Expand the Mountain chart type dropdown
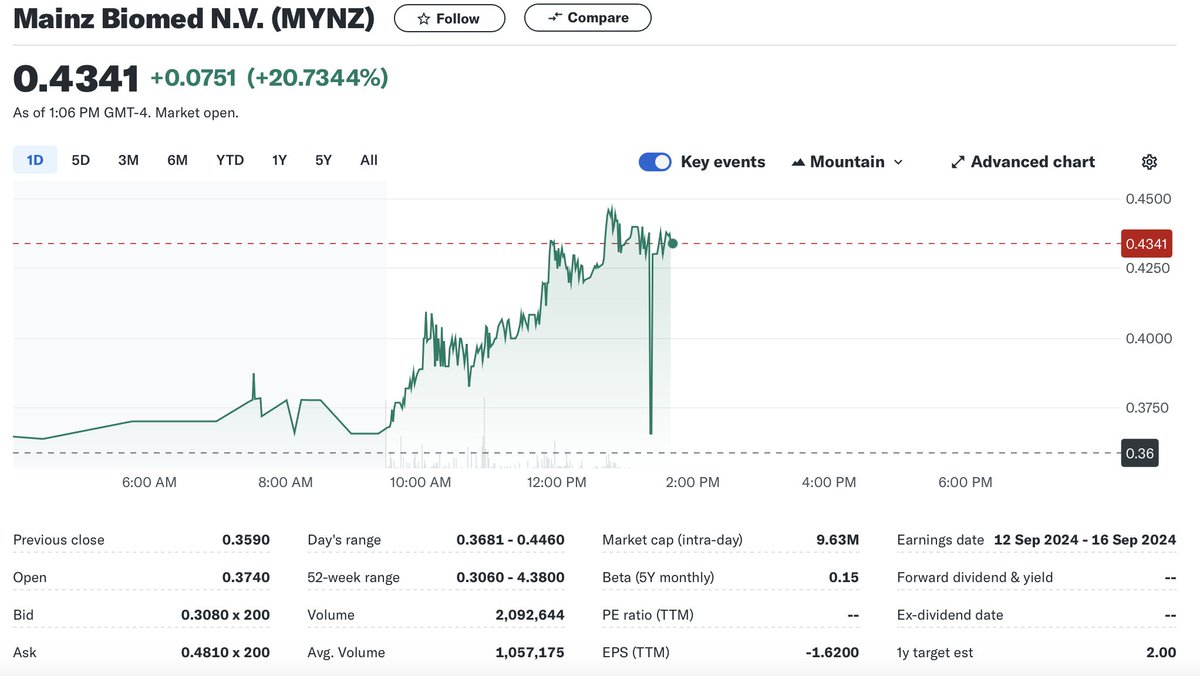 click(847, 162)
